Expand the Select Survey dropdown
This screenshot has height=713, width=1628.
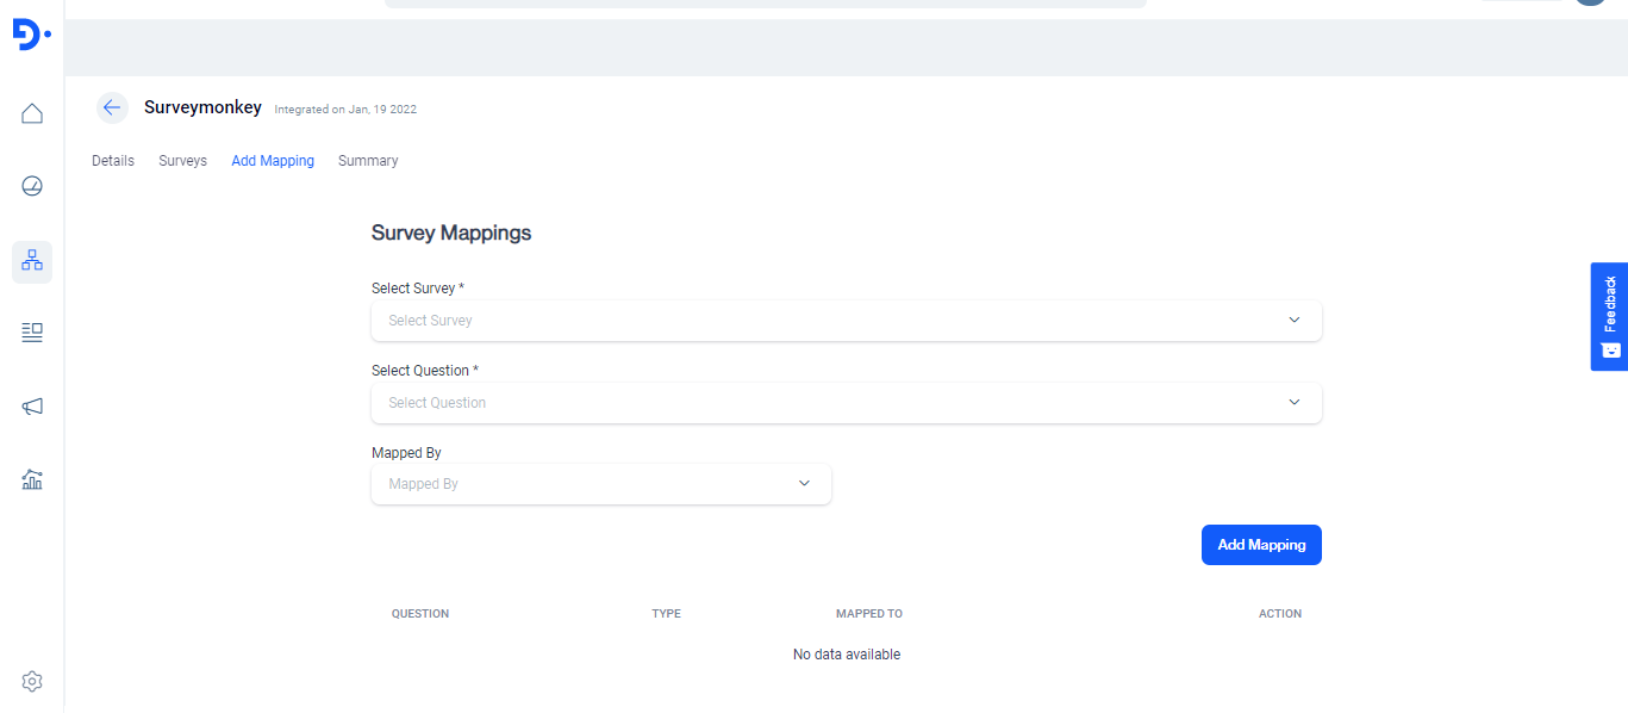click(845, 321)
